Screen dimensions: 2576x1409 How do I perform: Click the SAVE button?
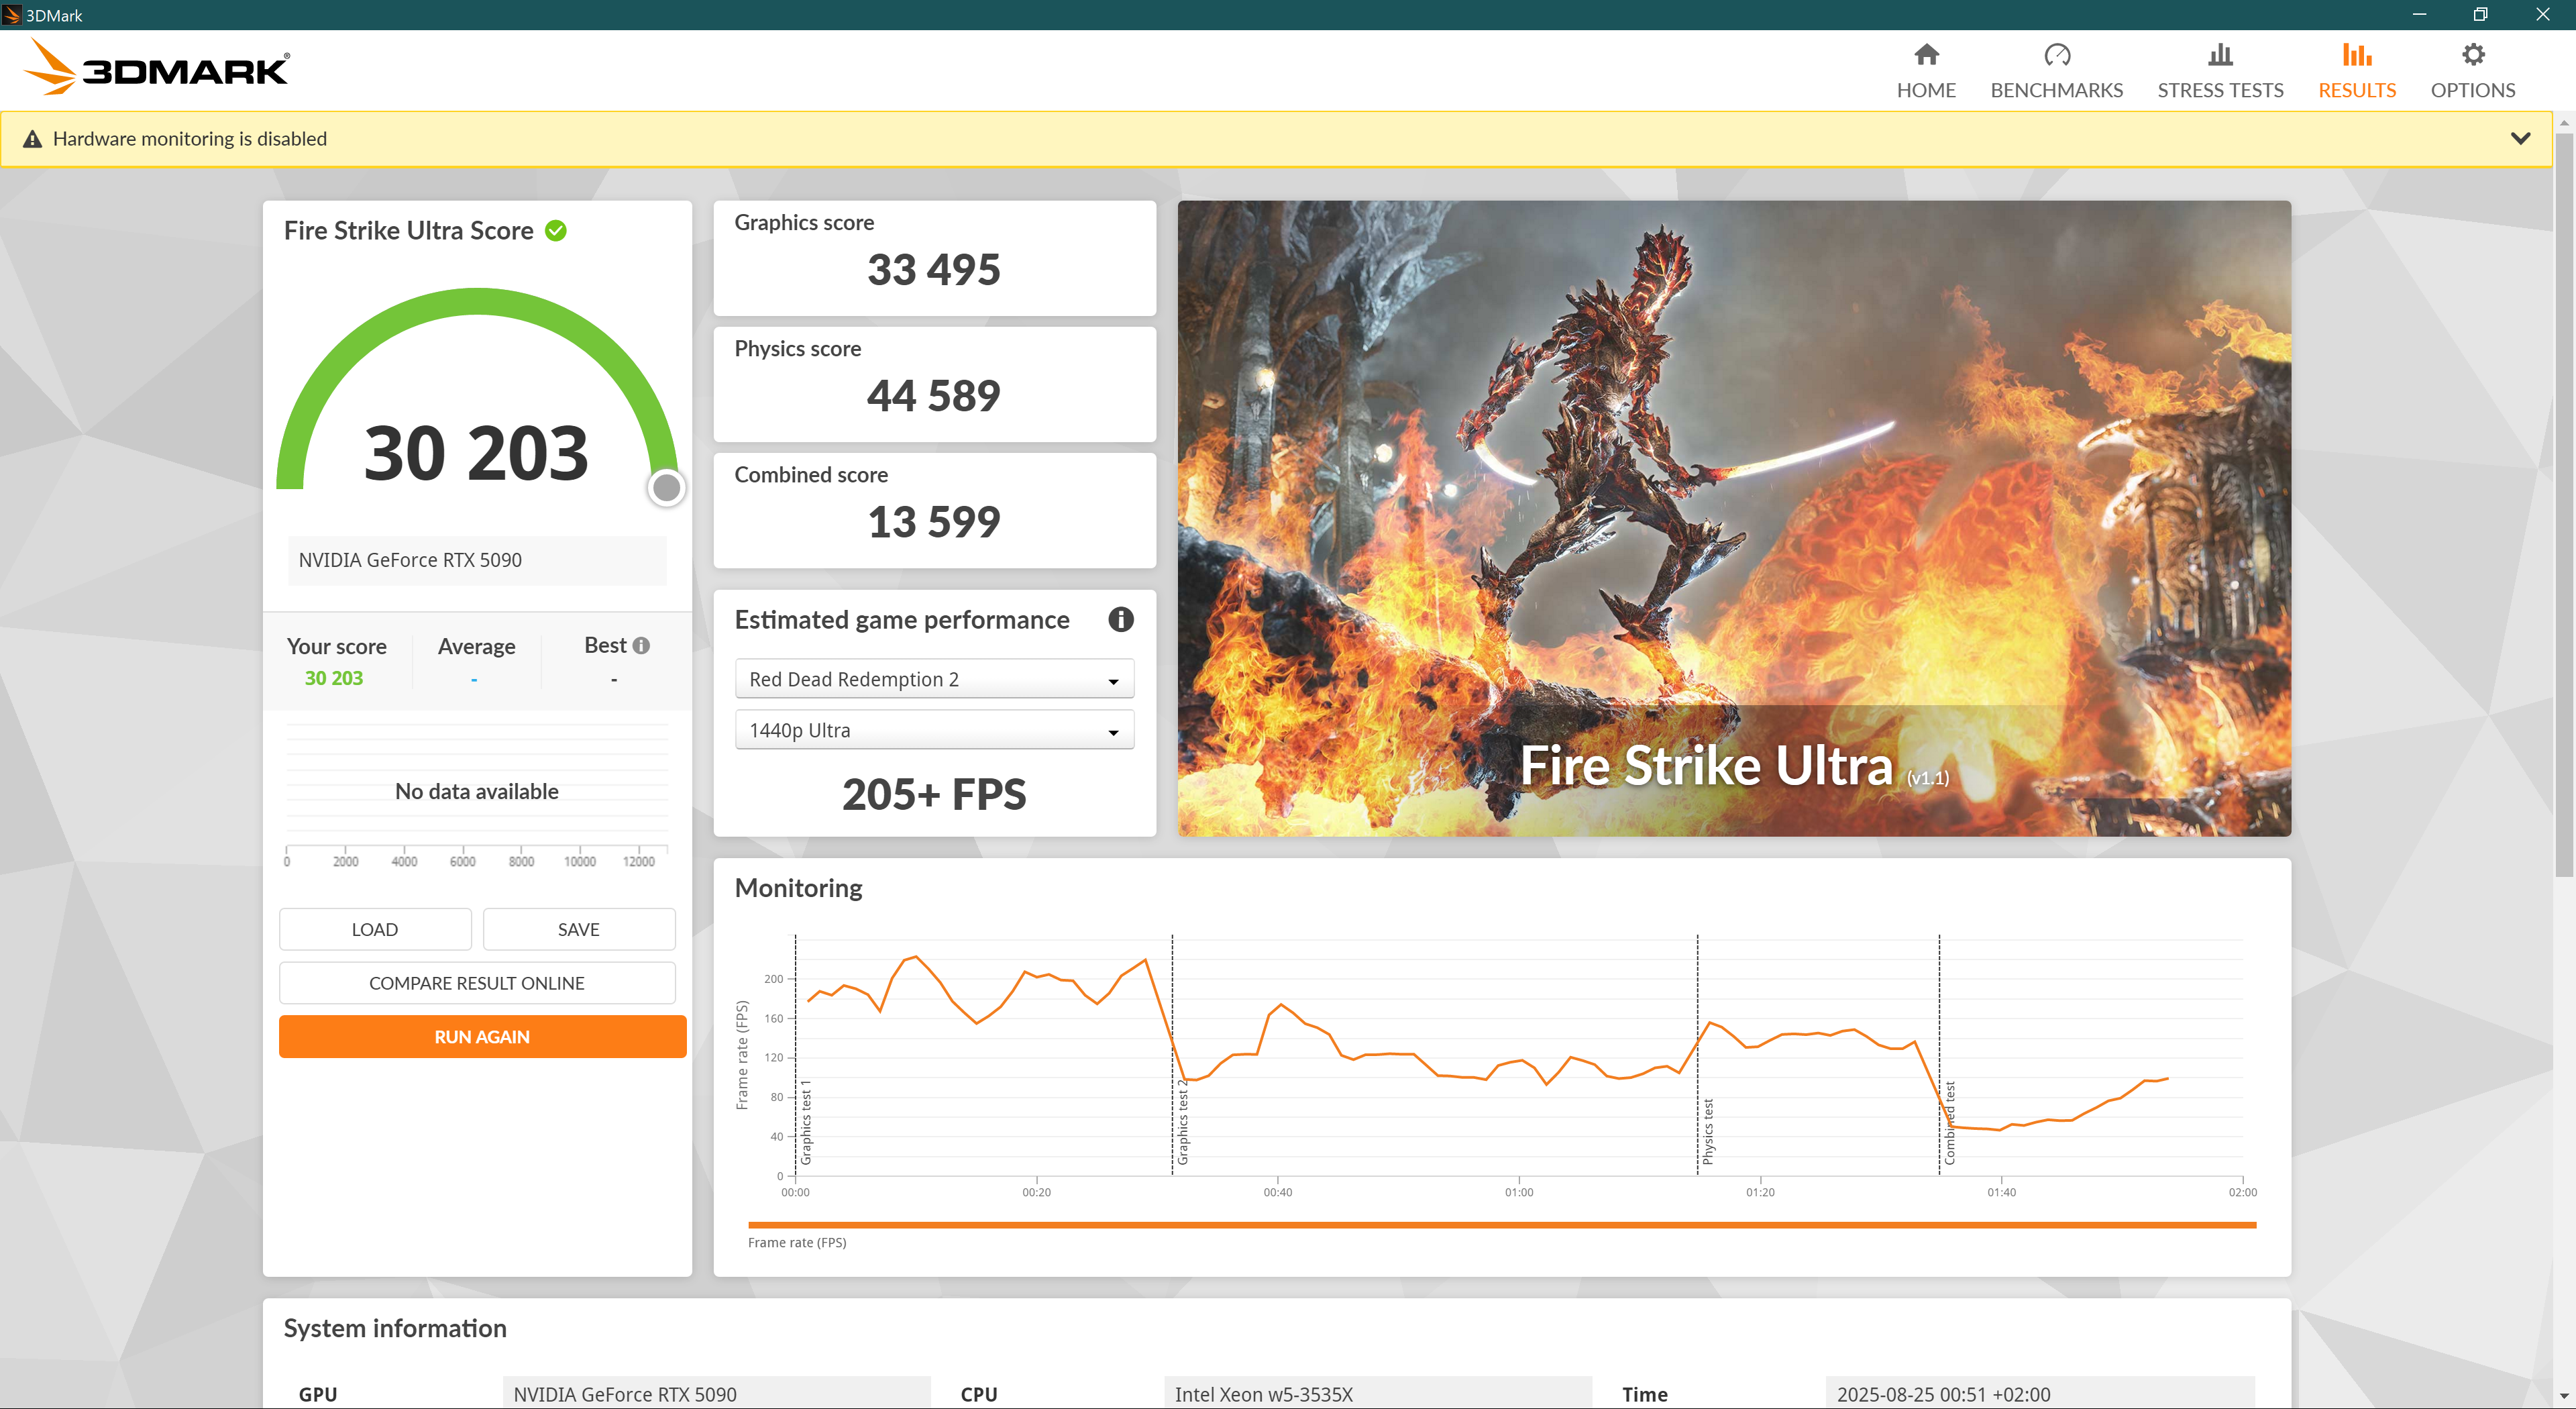coord(579,929)
